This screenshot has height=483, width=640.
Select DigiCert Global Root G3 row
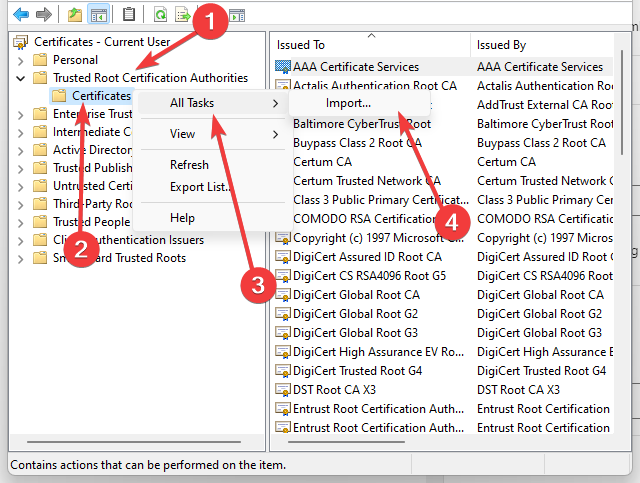point(443,333)
